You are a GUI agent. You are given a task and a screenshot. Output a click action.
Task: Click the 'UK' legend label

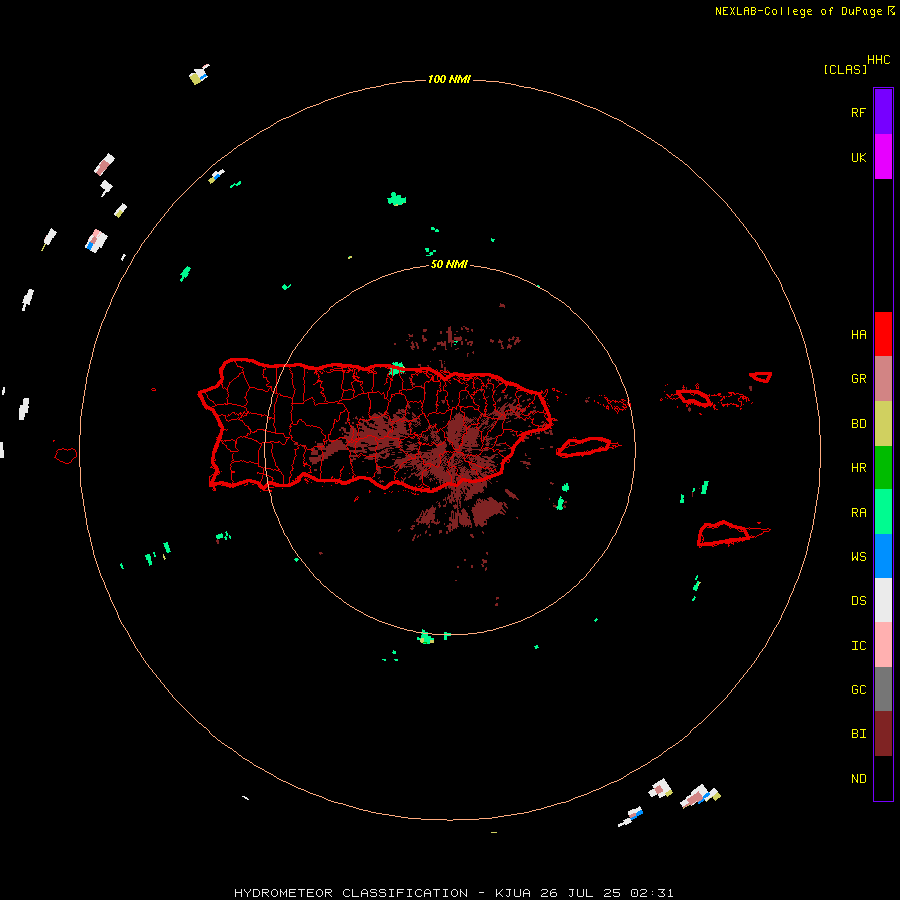click(858, 158)
